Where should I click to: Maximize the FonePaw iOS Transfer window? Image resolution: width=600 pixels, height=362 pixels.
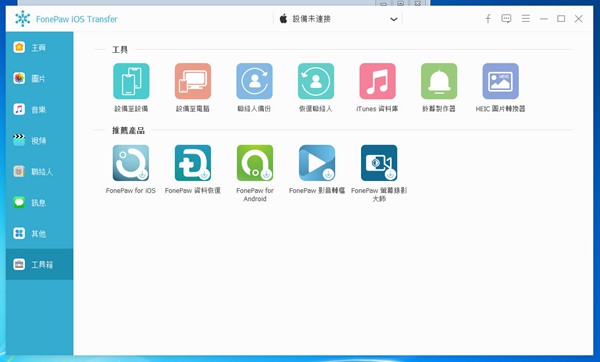561,19
